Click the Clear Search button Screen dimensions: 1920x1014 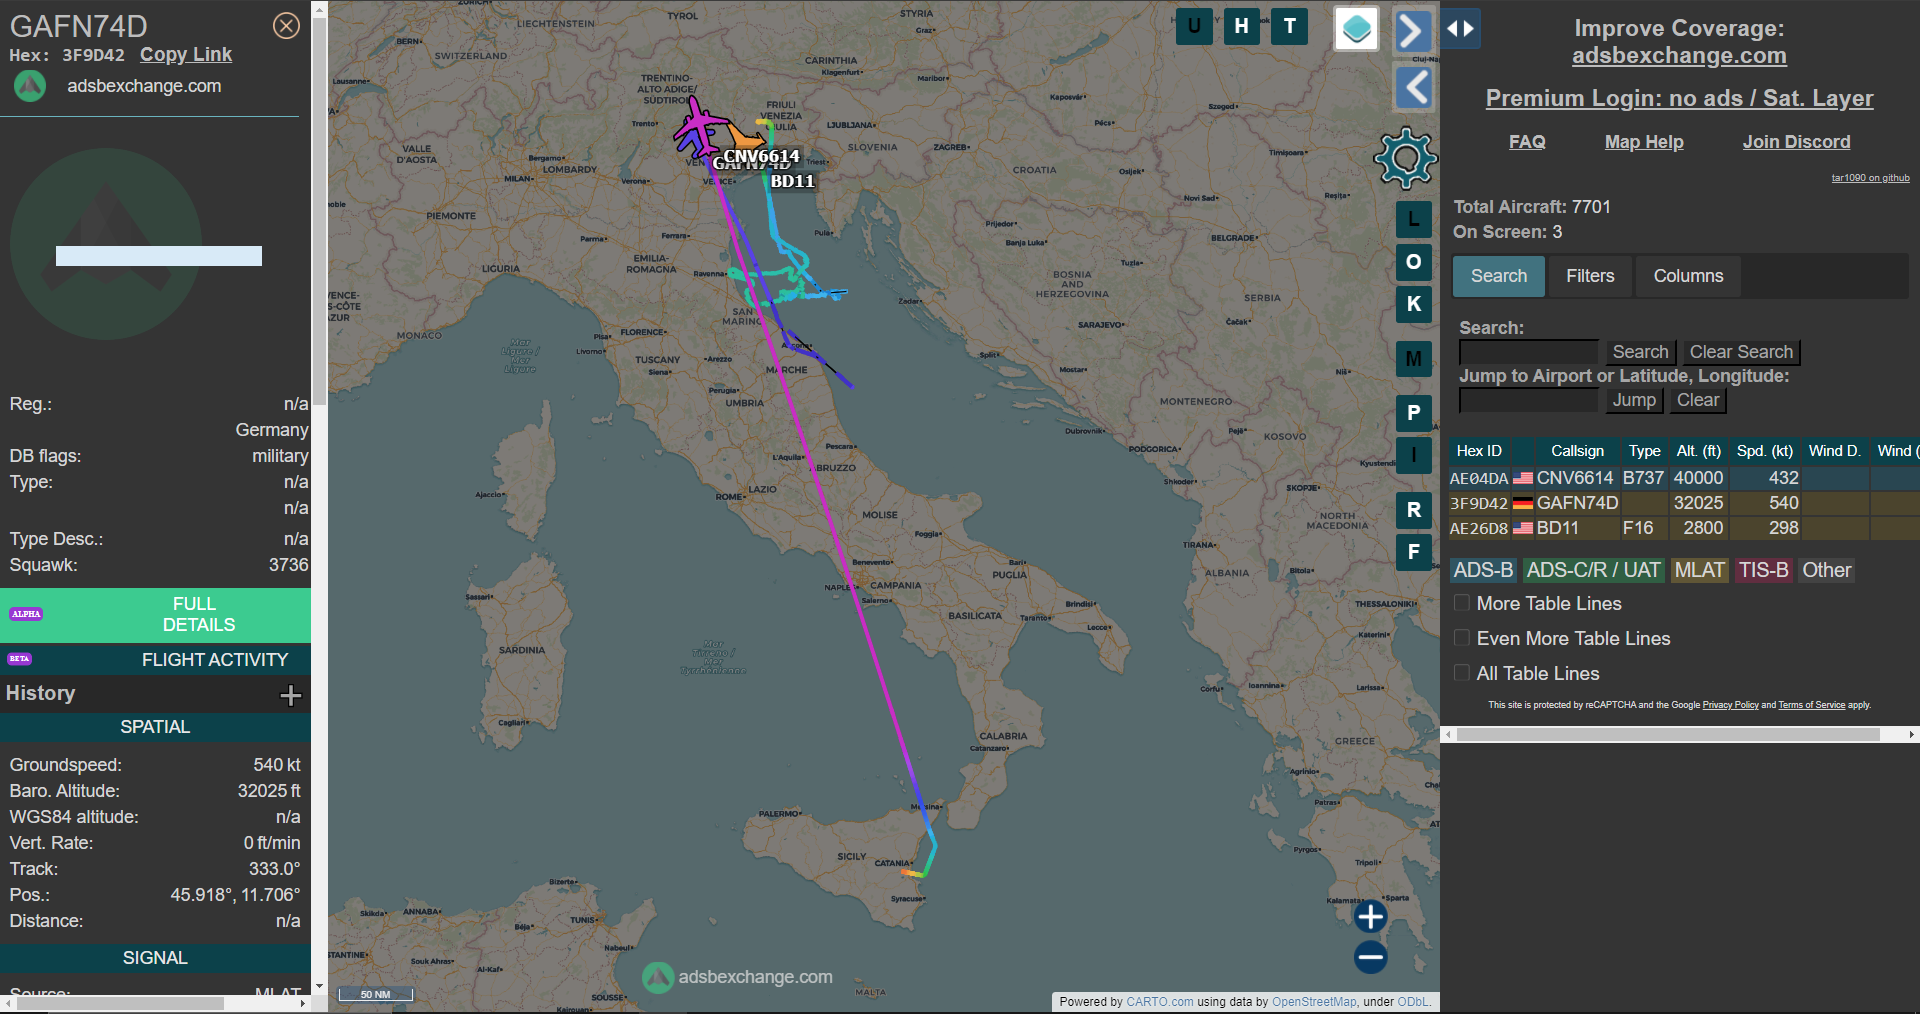coord(1741,352)
